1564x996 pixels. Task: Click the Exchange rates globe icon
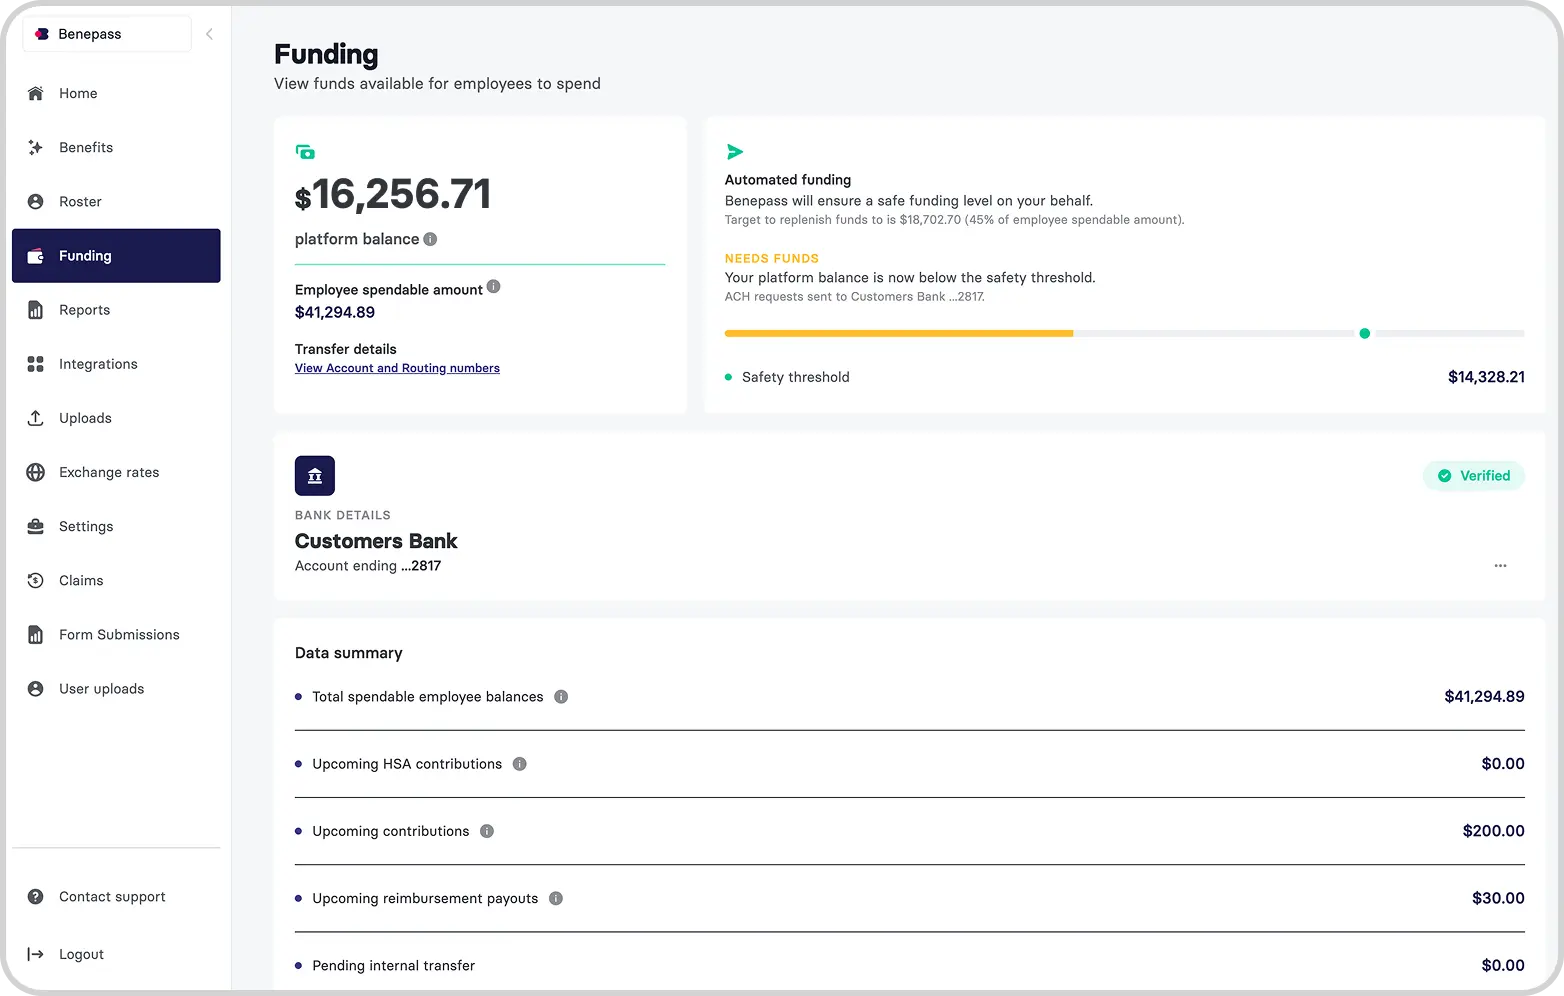(35, 471)
